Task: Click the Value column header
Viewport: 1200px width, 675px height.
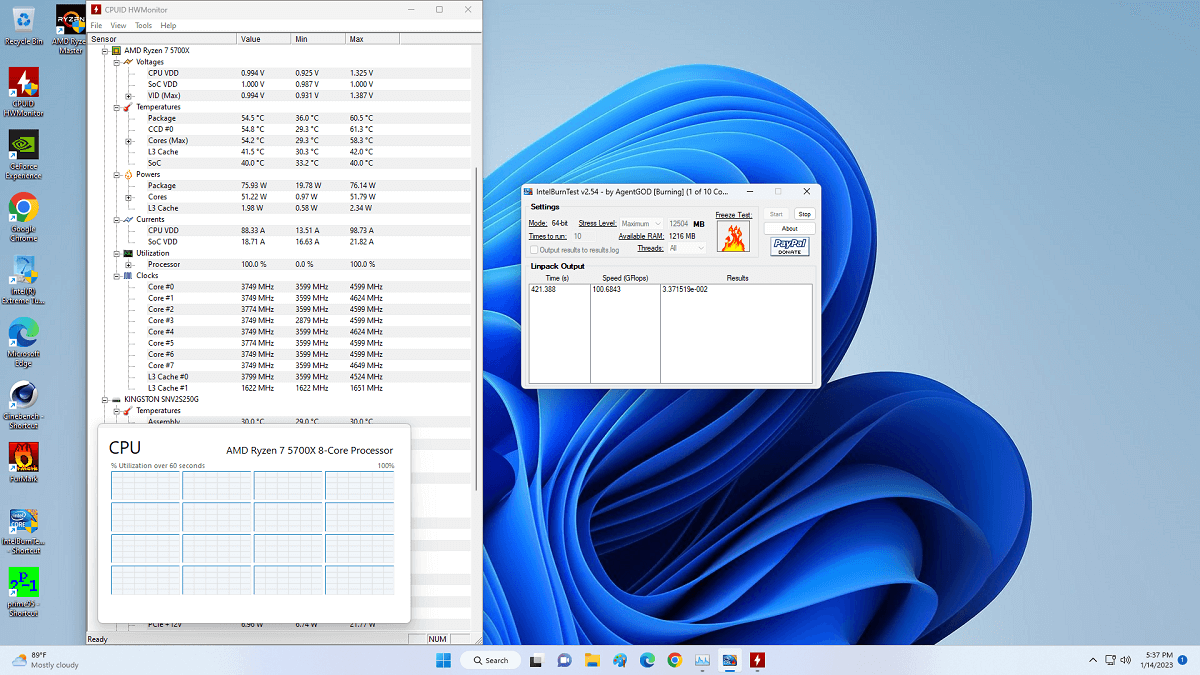Action: (x=264, y=39)
